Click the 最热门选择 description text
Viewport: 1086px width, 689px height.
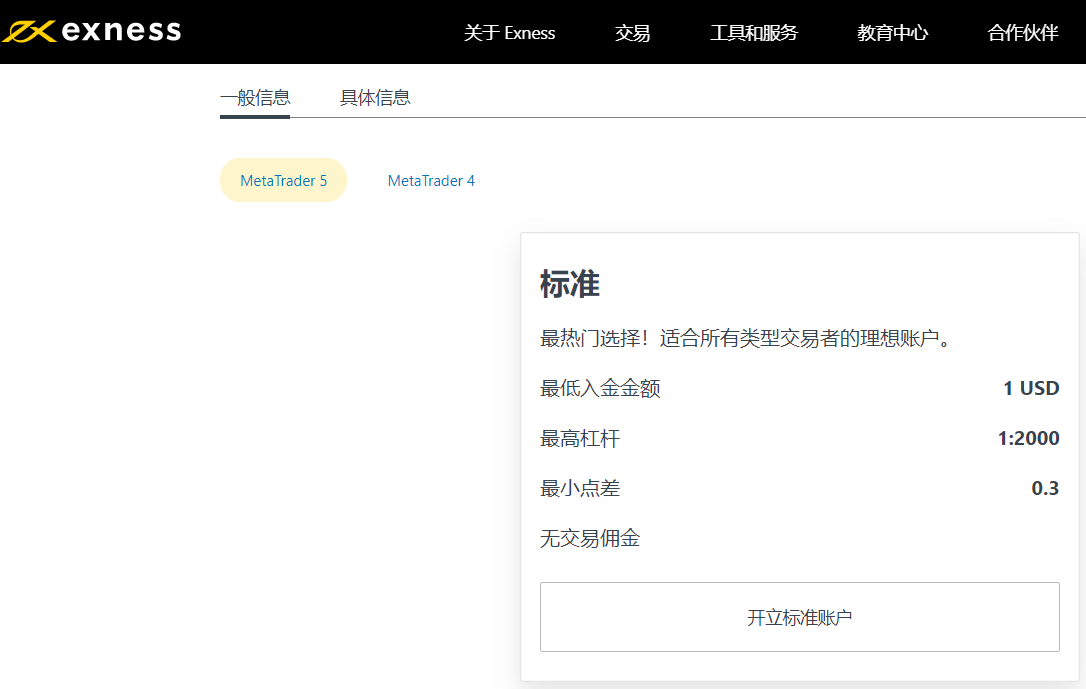[x=747, y=339]
